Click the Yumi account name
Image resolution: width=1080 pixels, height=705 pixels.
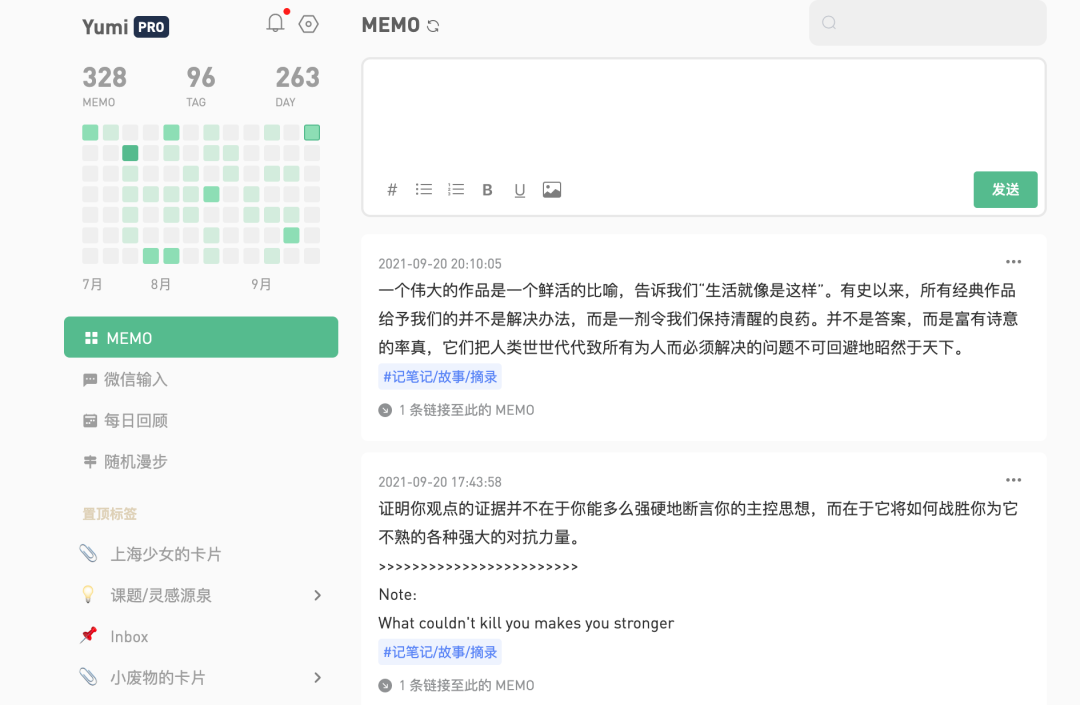[x=105, y=27]
